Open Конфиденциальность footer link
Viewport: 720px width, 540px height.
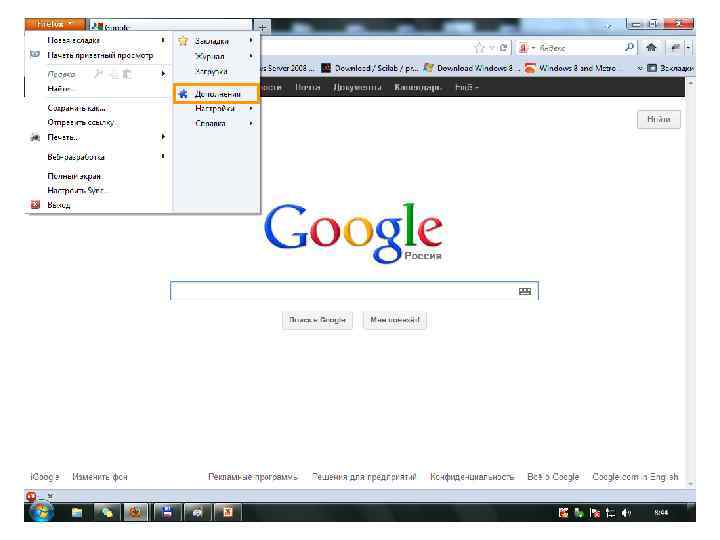tap(472, 477)
